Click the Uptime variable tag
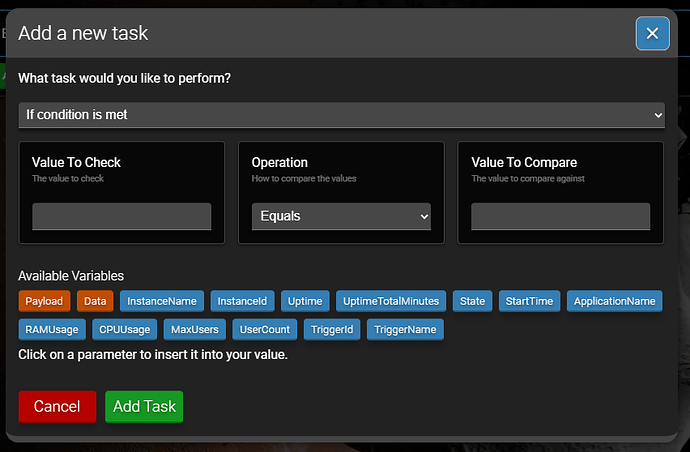The height and width of the screenshot is (452, 690). pyautogui.click(x=305, y=301)
